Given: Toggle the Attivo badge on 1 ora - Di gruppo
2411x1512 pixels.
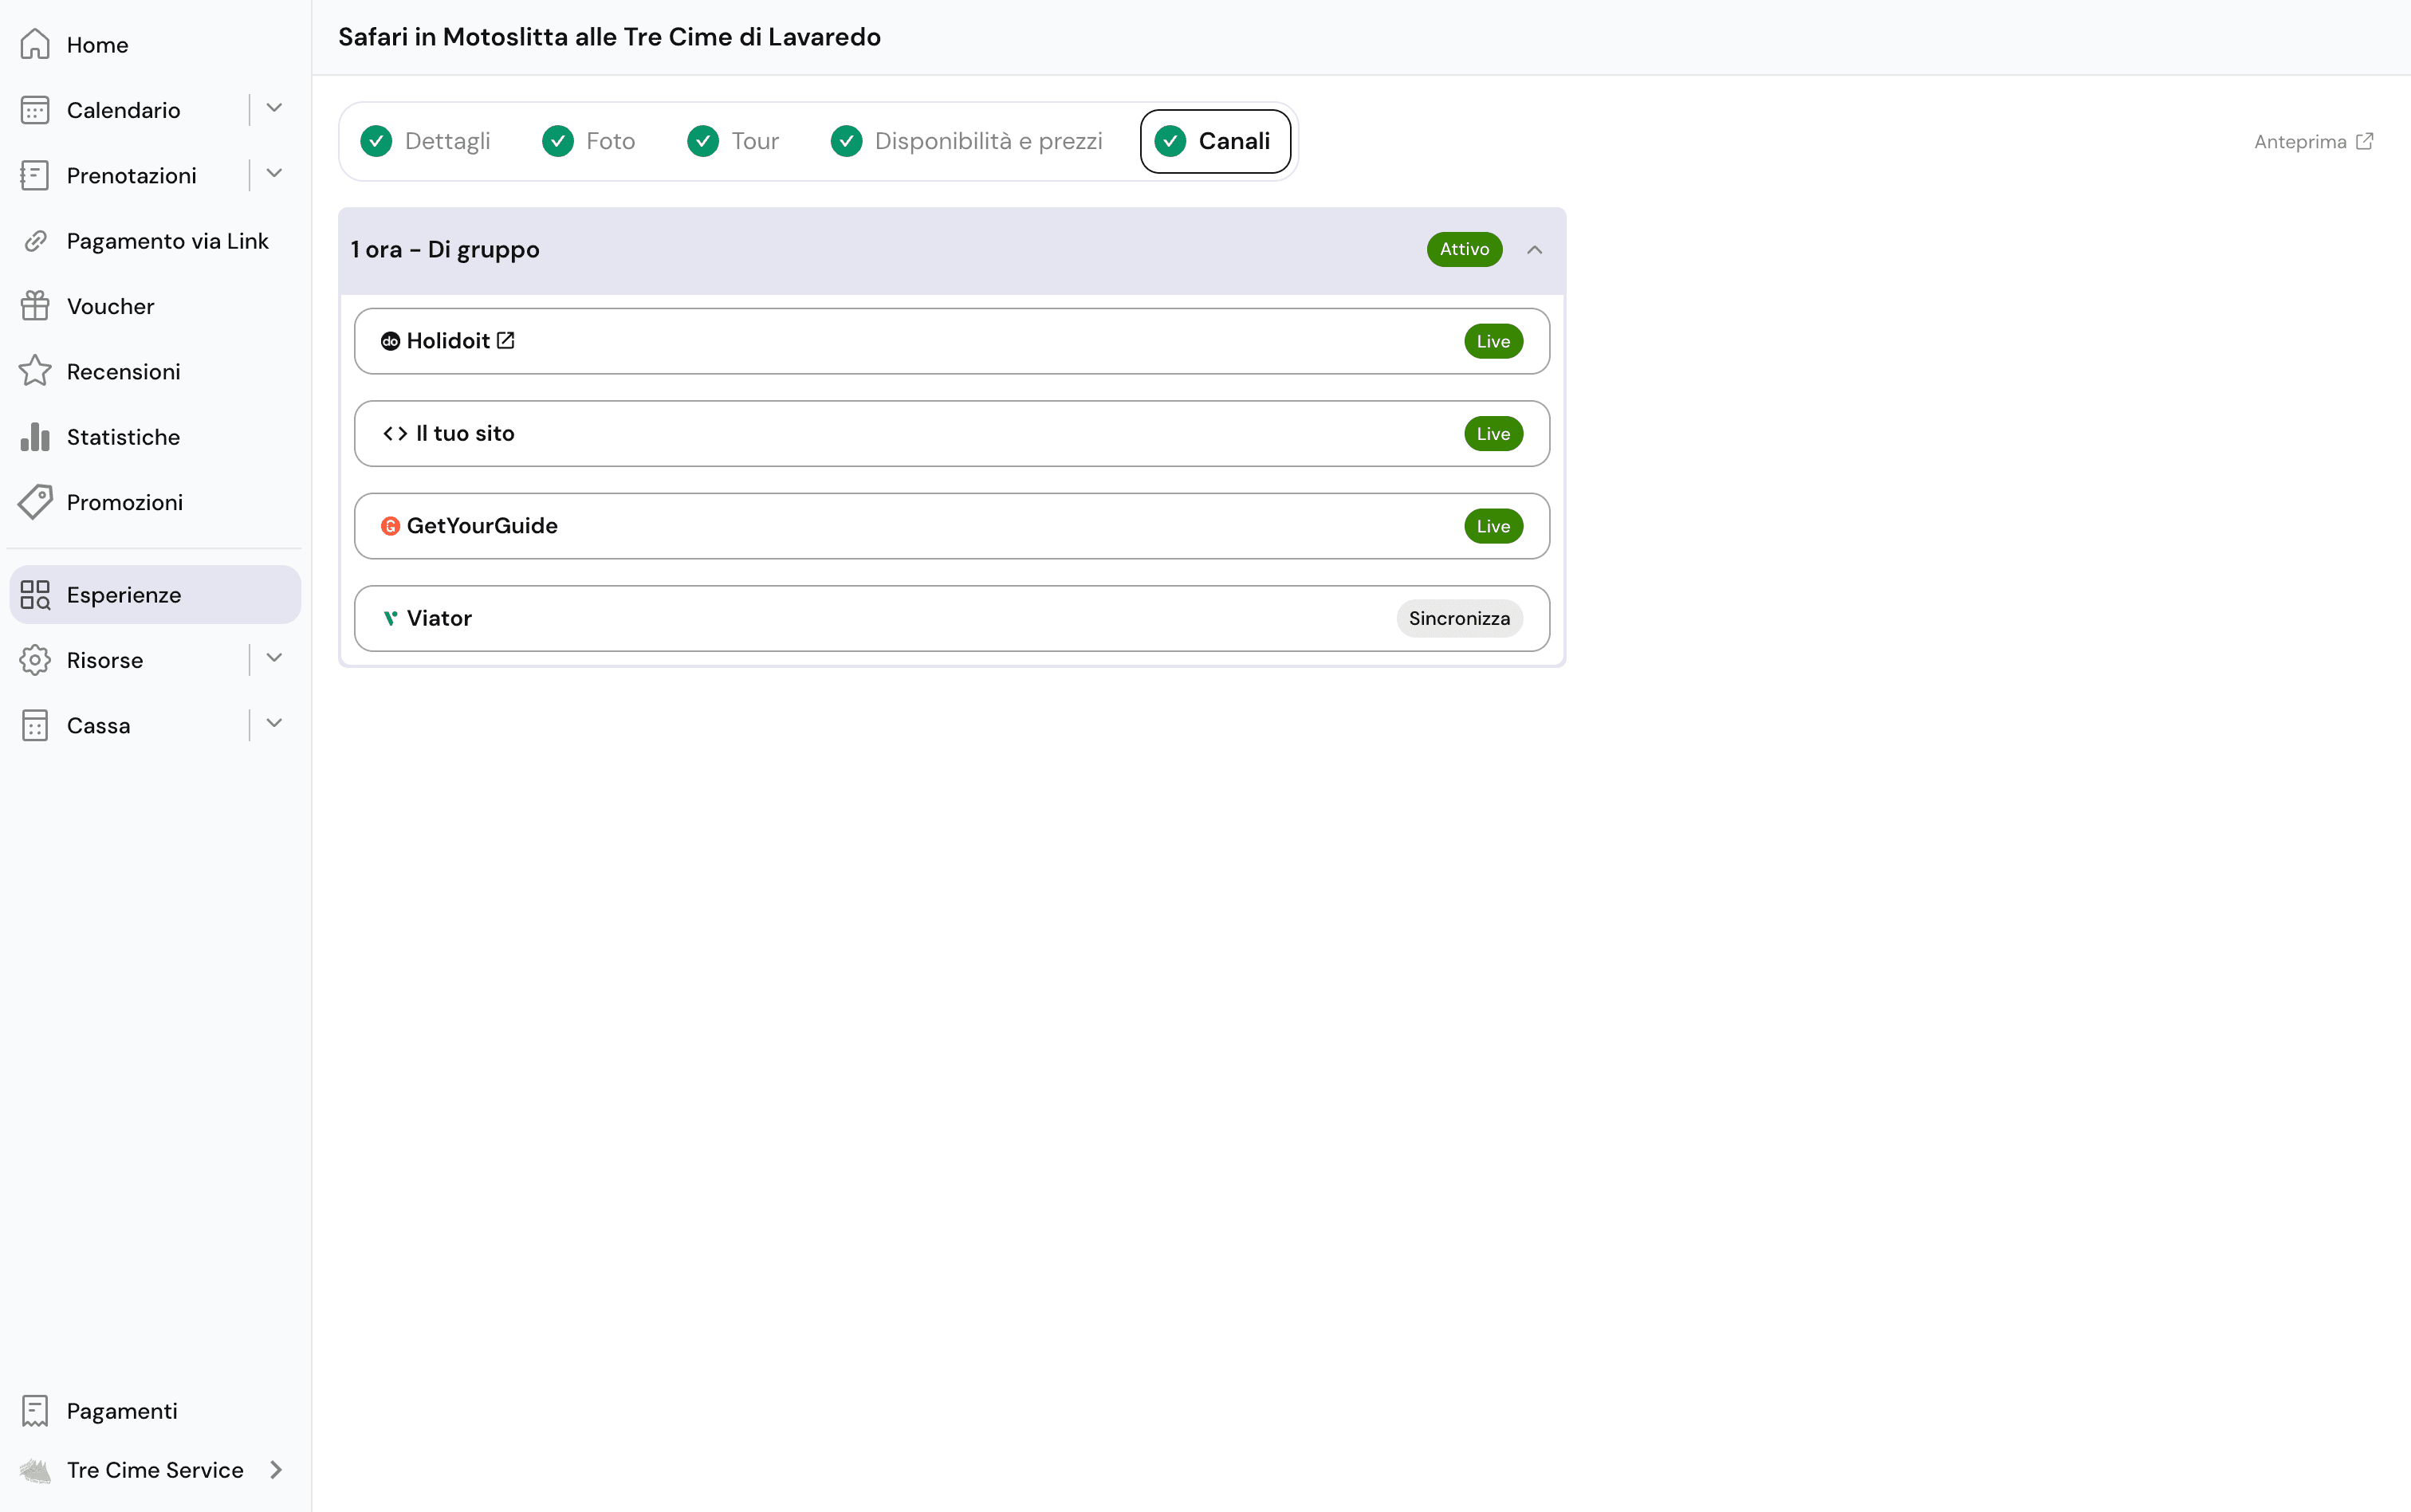Looking at the screenshot, I should [x=1464, y=249].
